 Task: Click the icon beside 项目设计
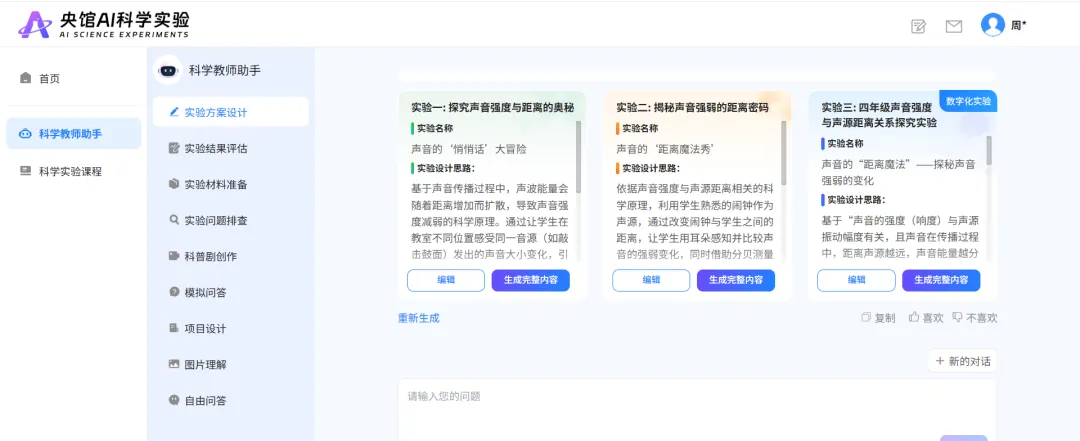[174, 328]
